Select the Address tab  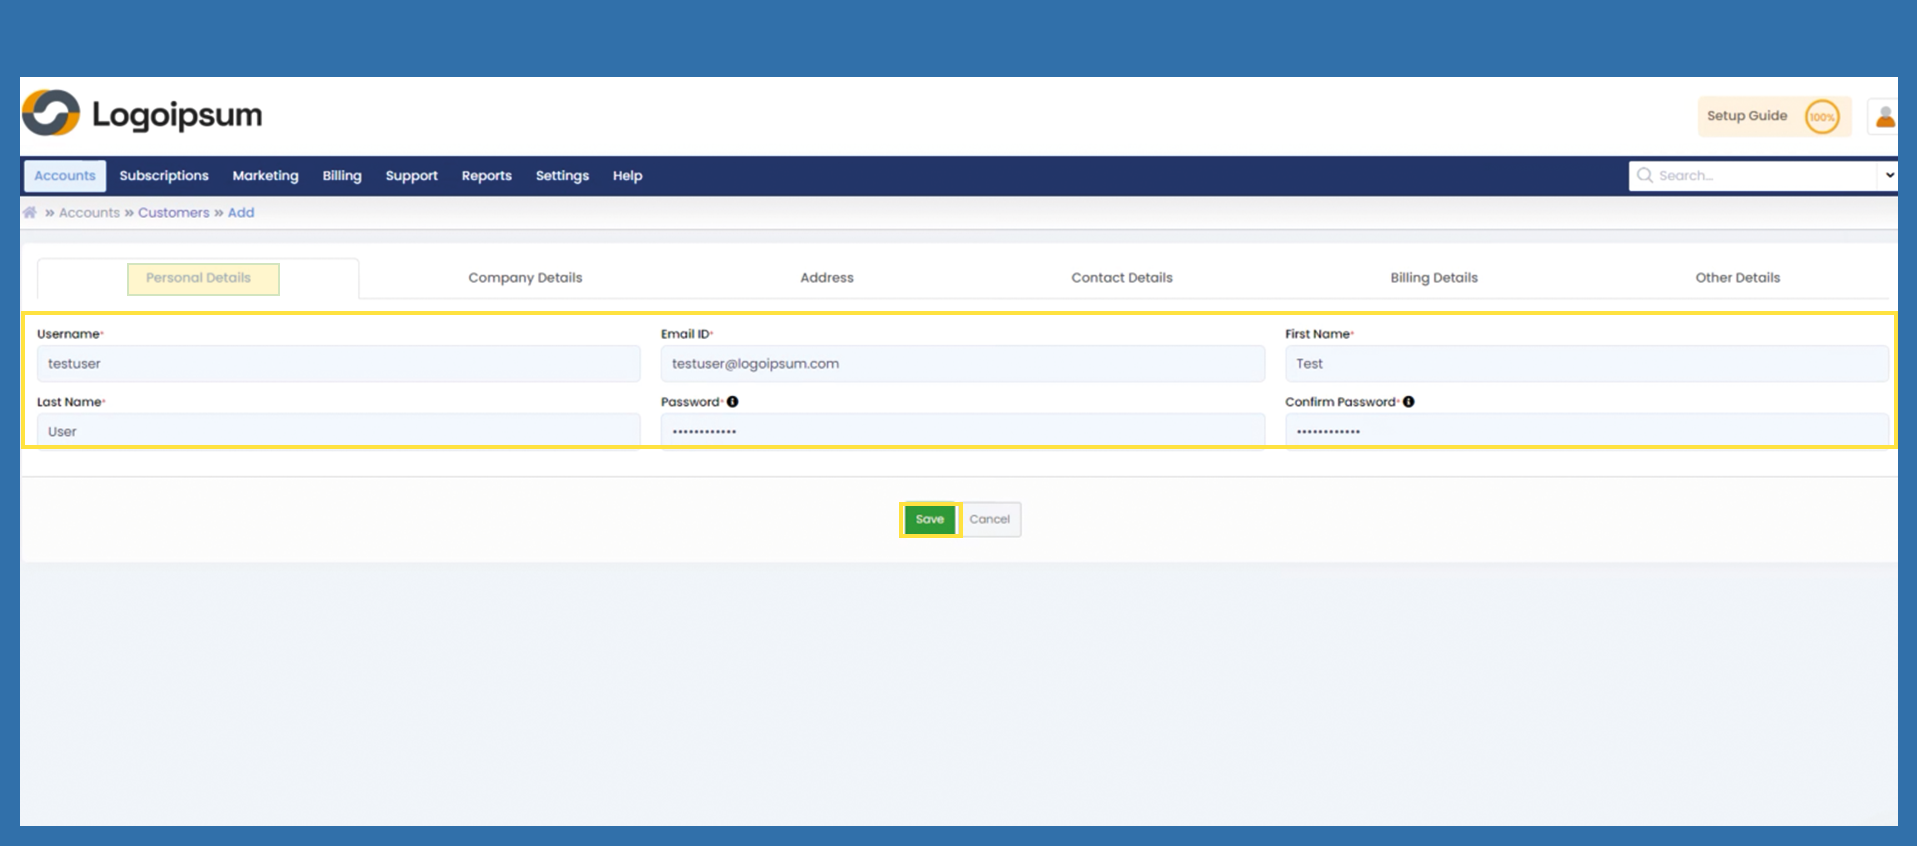[x=826, y=278]
